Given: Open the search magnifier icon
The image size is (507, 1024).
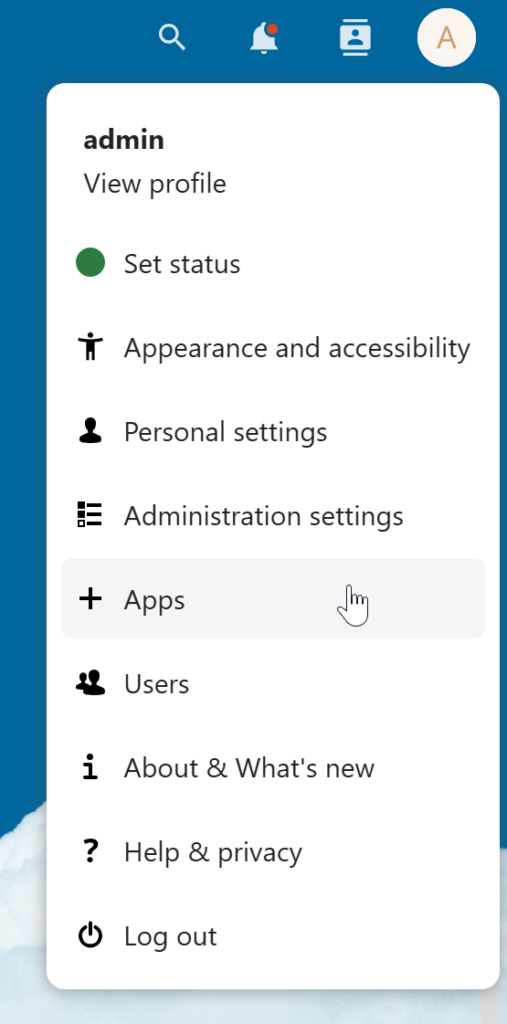Looking at the screenshot, I should click(x=172, y=37).
